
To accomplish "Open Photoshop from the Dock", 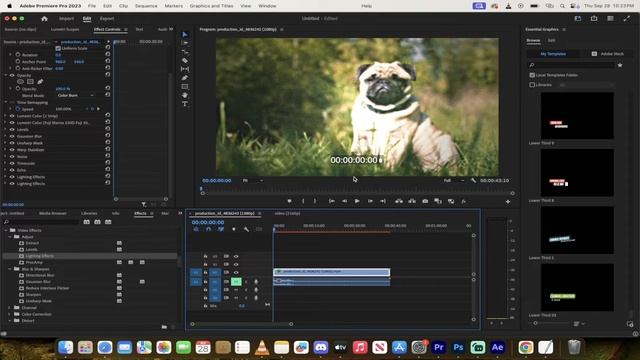I will pos(458,347).
